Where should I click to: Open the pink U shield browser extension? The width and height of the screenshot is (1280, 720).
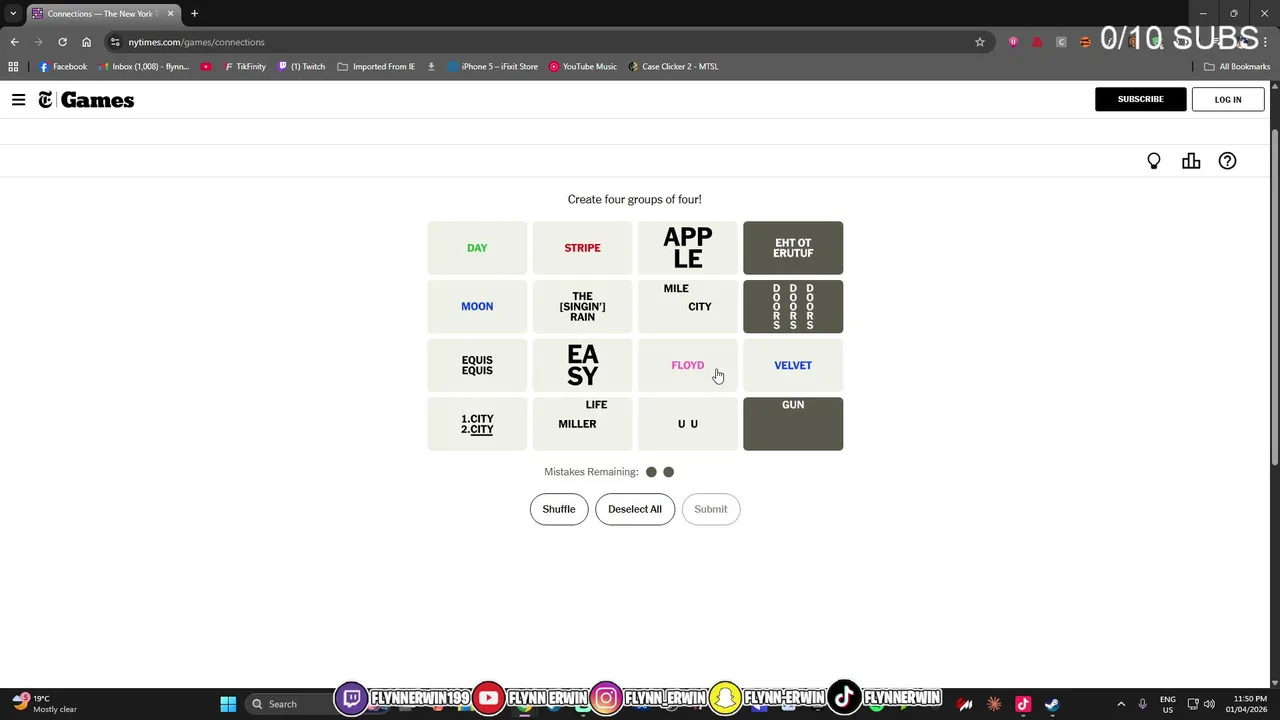1013,42
